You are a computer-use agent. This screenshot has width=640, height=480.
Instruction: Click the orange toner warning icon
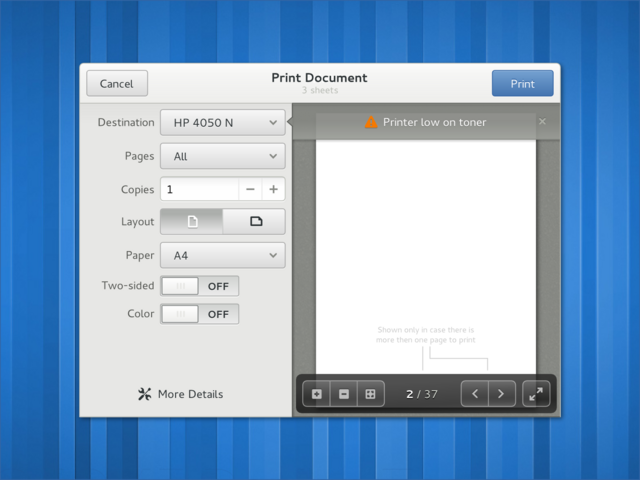tap(371, 122)
